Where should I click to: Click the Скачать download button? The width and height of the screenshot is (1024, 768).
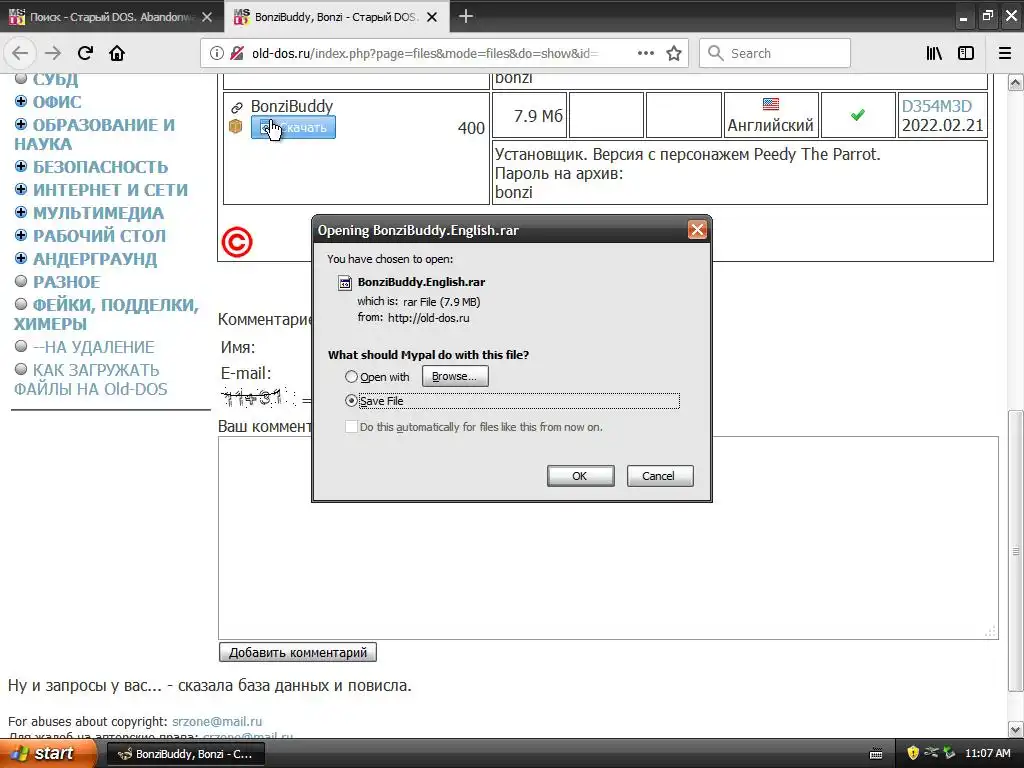(293, 127)
